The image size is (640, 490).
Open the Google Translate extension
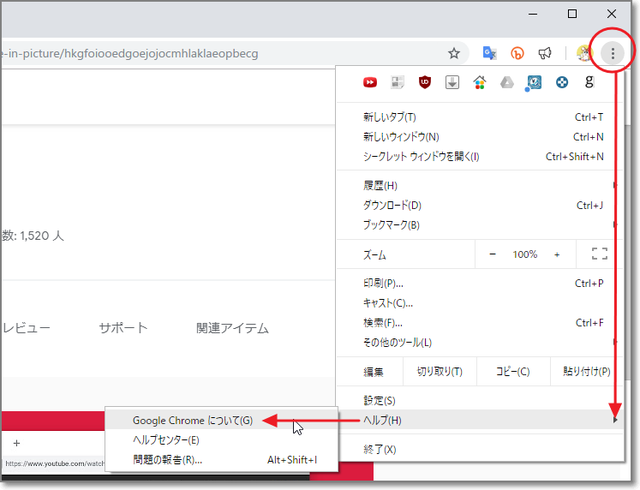tap(490, 53)
